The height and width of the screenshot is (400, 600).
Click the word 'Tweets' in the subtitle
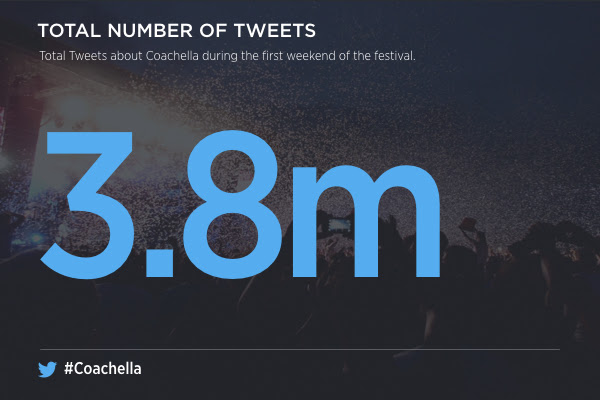[x=88, y=56]
